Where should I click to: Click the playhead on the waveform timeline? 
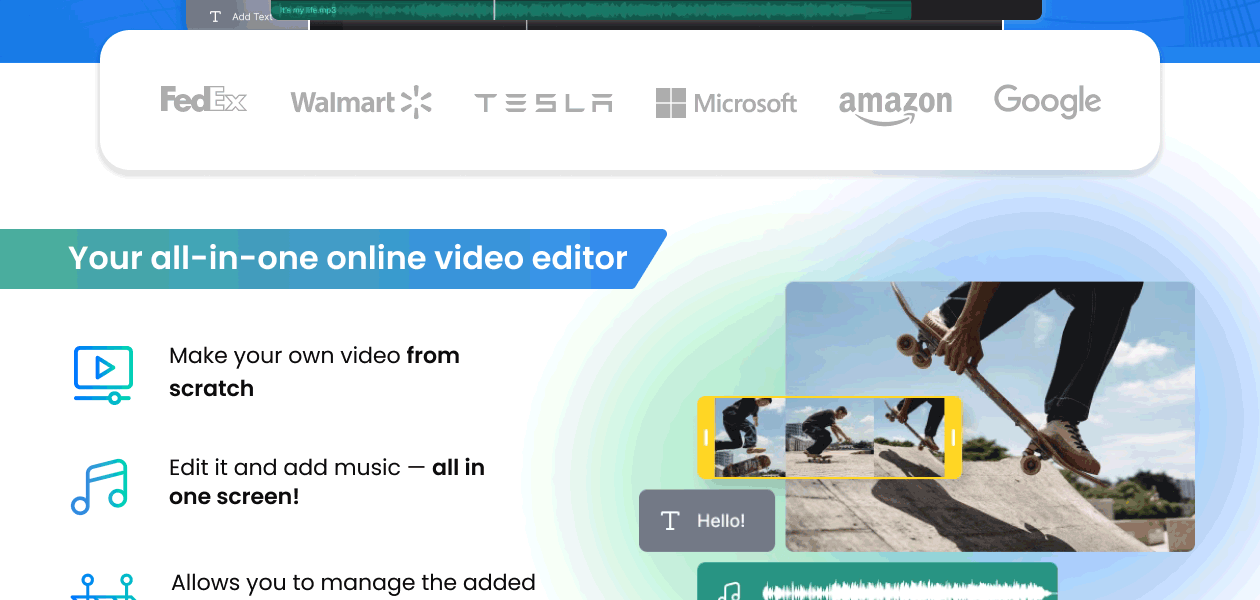point(493,10)
